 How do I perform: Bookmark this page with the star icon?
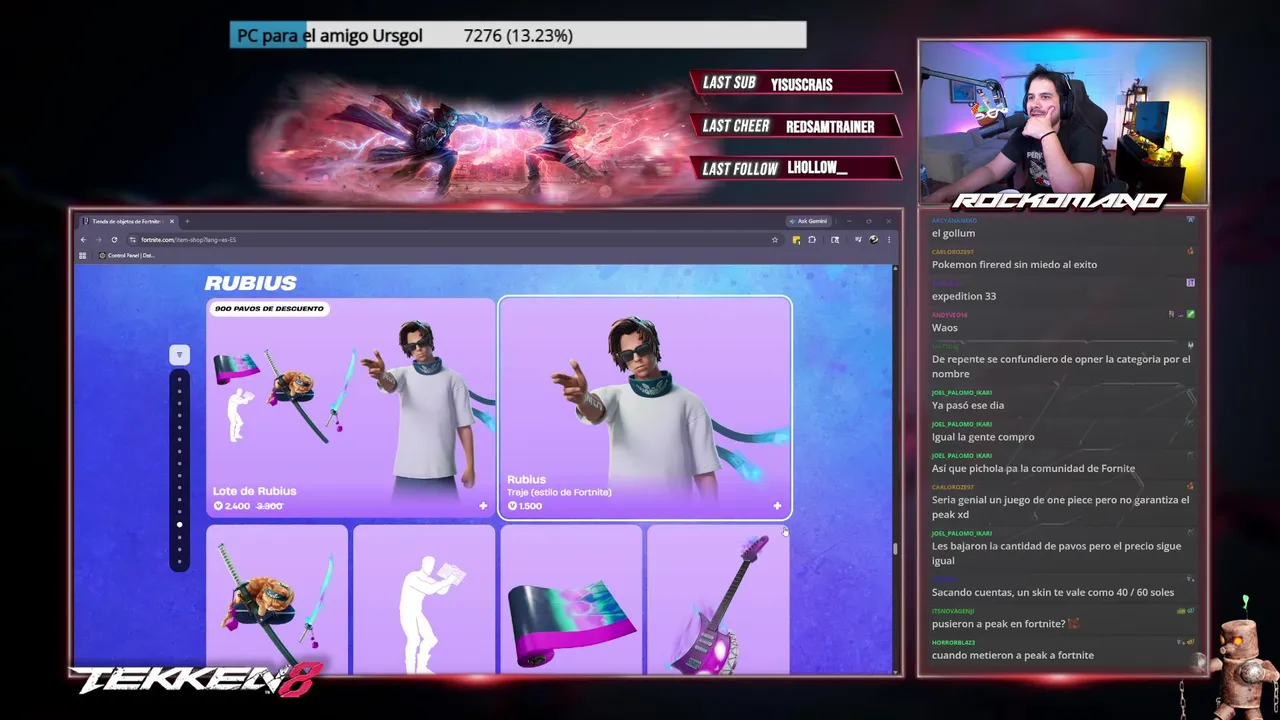(774, 240)
